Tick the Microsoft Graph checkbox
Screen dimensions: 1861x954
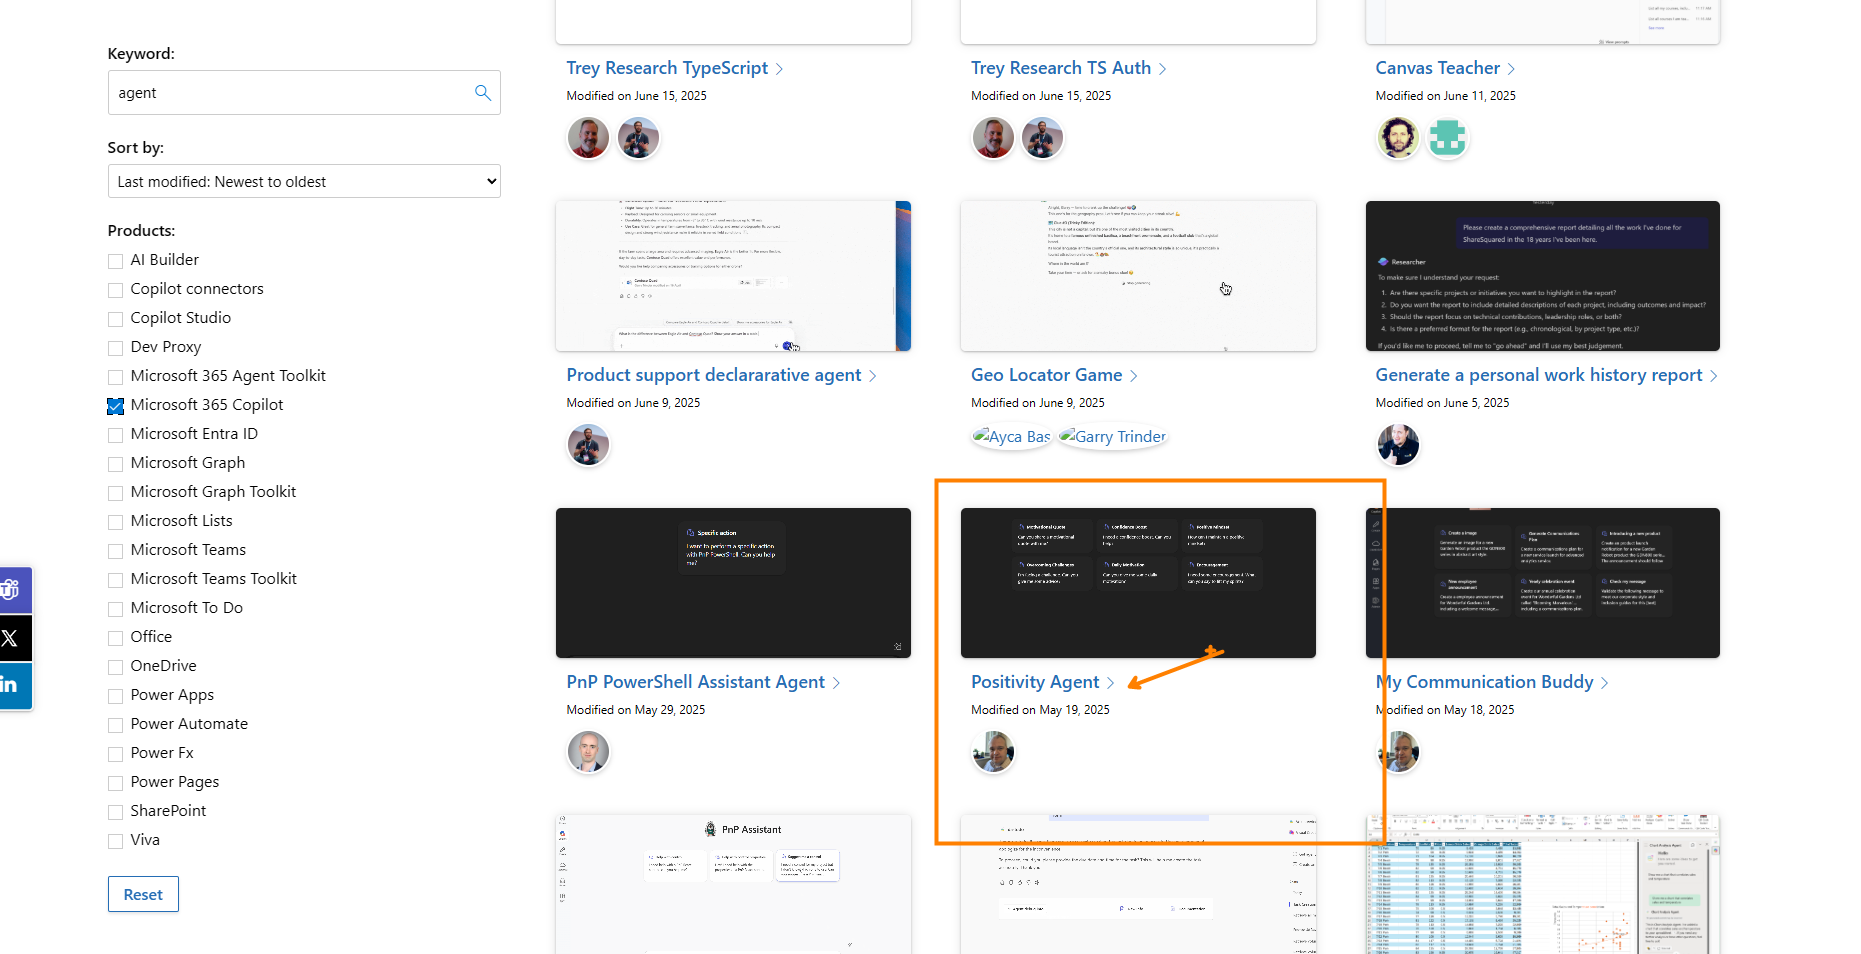click(x=116, y=464)
